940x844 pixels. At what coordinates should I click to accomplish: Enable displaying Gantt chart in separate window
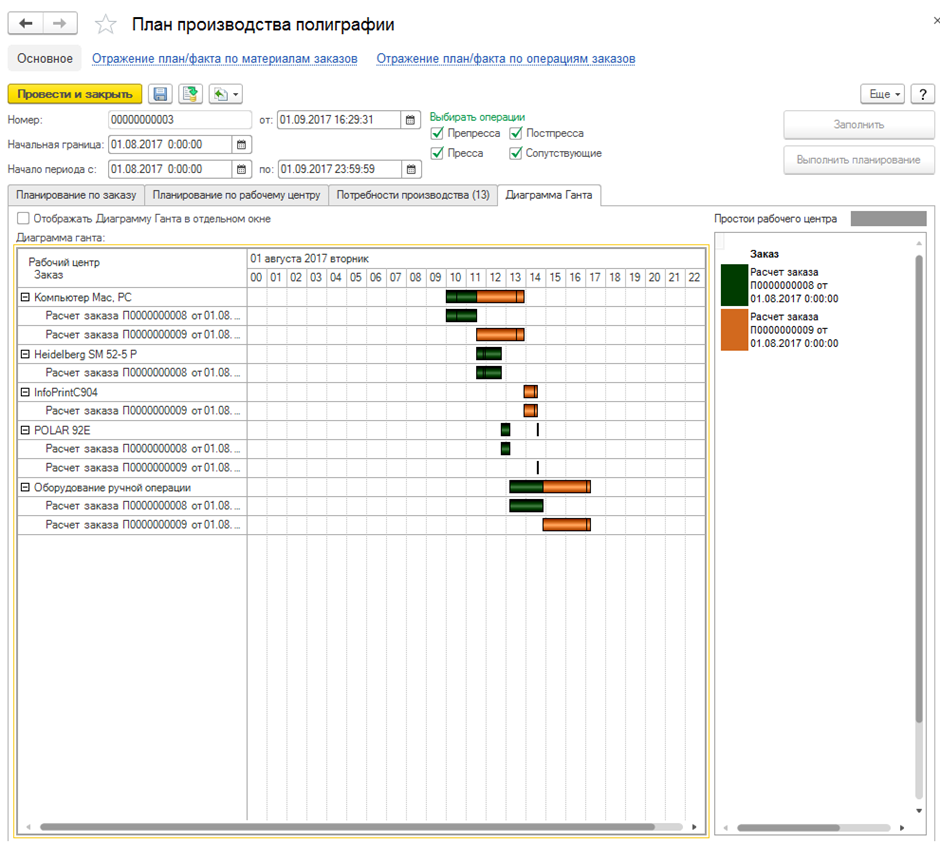[24, 218]
